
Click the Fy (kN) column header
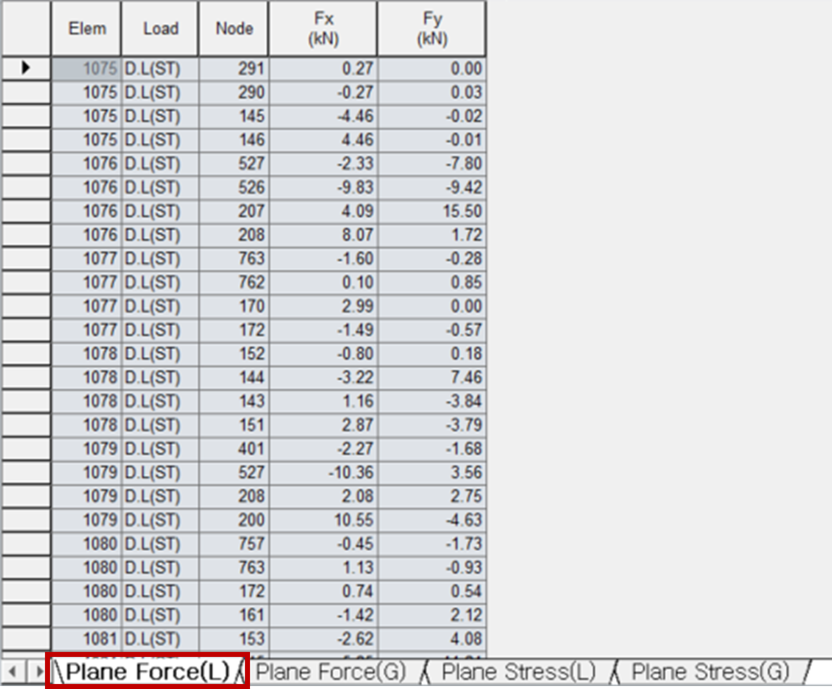click(431, 28)
